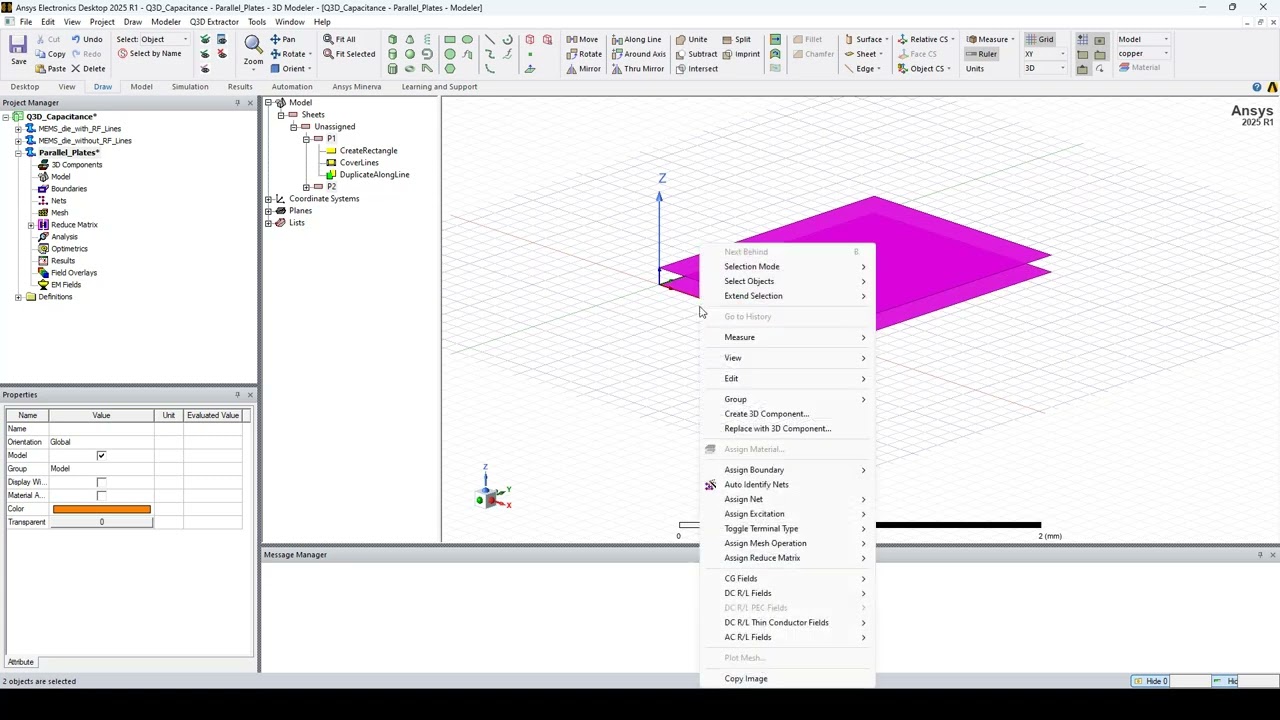Expand MEMS_die_with_RF_Lines design node

[x=18, y=129]
